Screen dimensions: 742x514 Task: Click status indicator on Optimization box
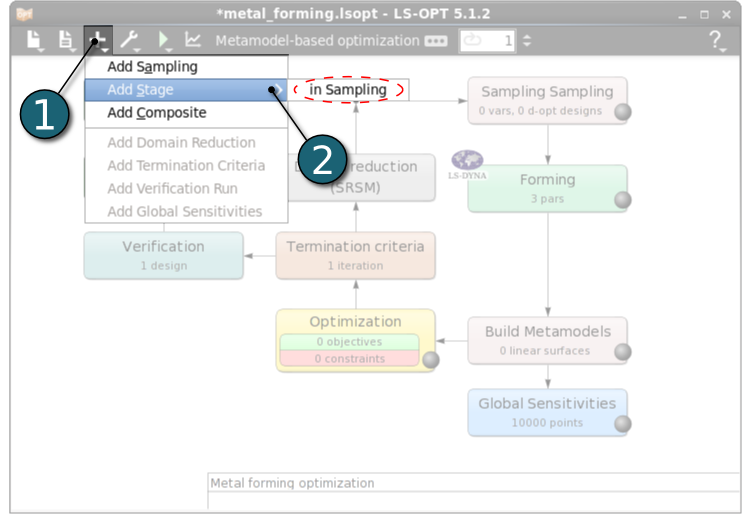[x=431, y=360]
